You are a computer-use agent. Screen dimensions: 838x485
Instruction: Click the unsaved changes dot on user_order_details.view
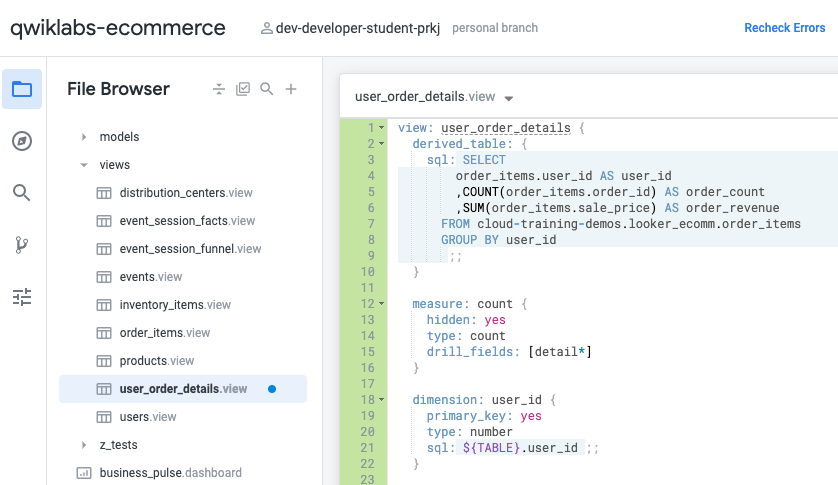272,389
